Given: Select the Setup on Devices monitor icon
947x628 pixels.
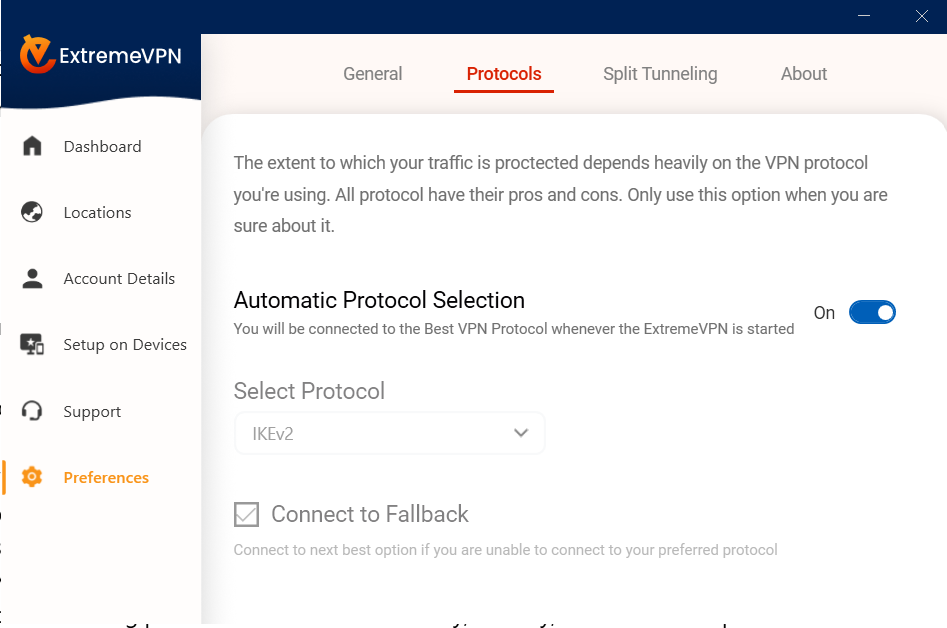Looking at the screenshot, I should point(32,344).
